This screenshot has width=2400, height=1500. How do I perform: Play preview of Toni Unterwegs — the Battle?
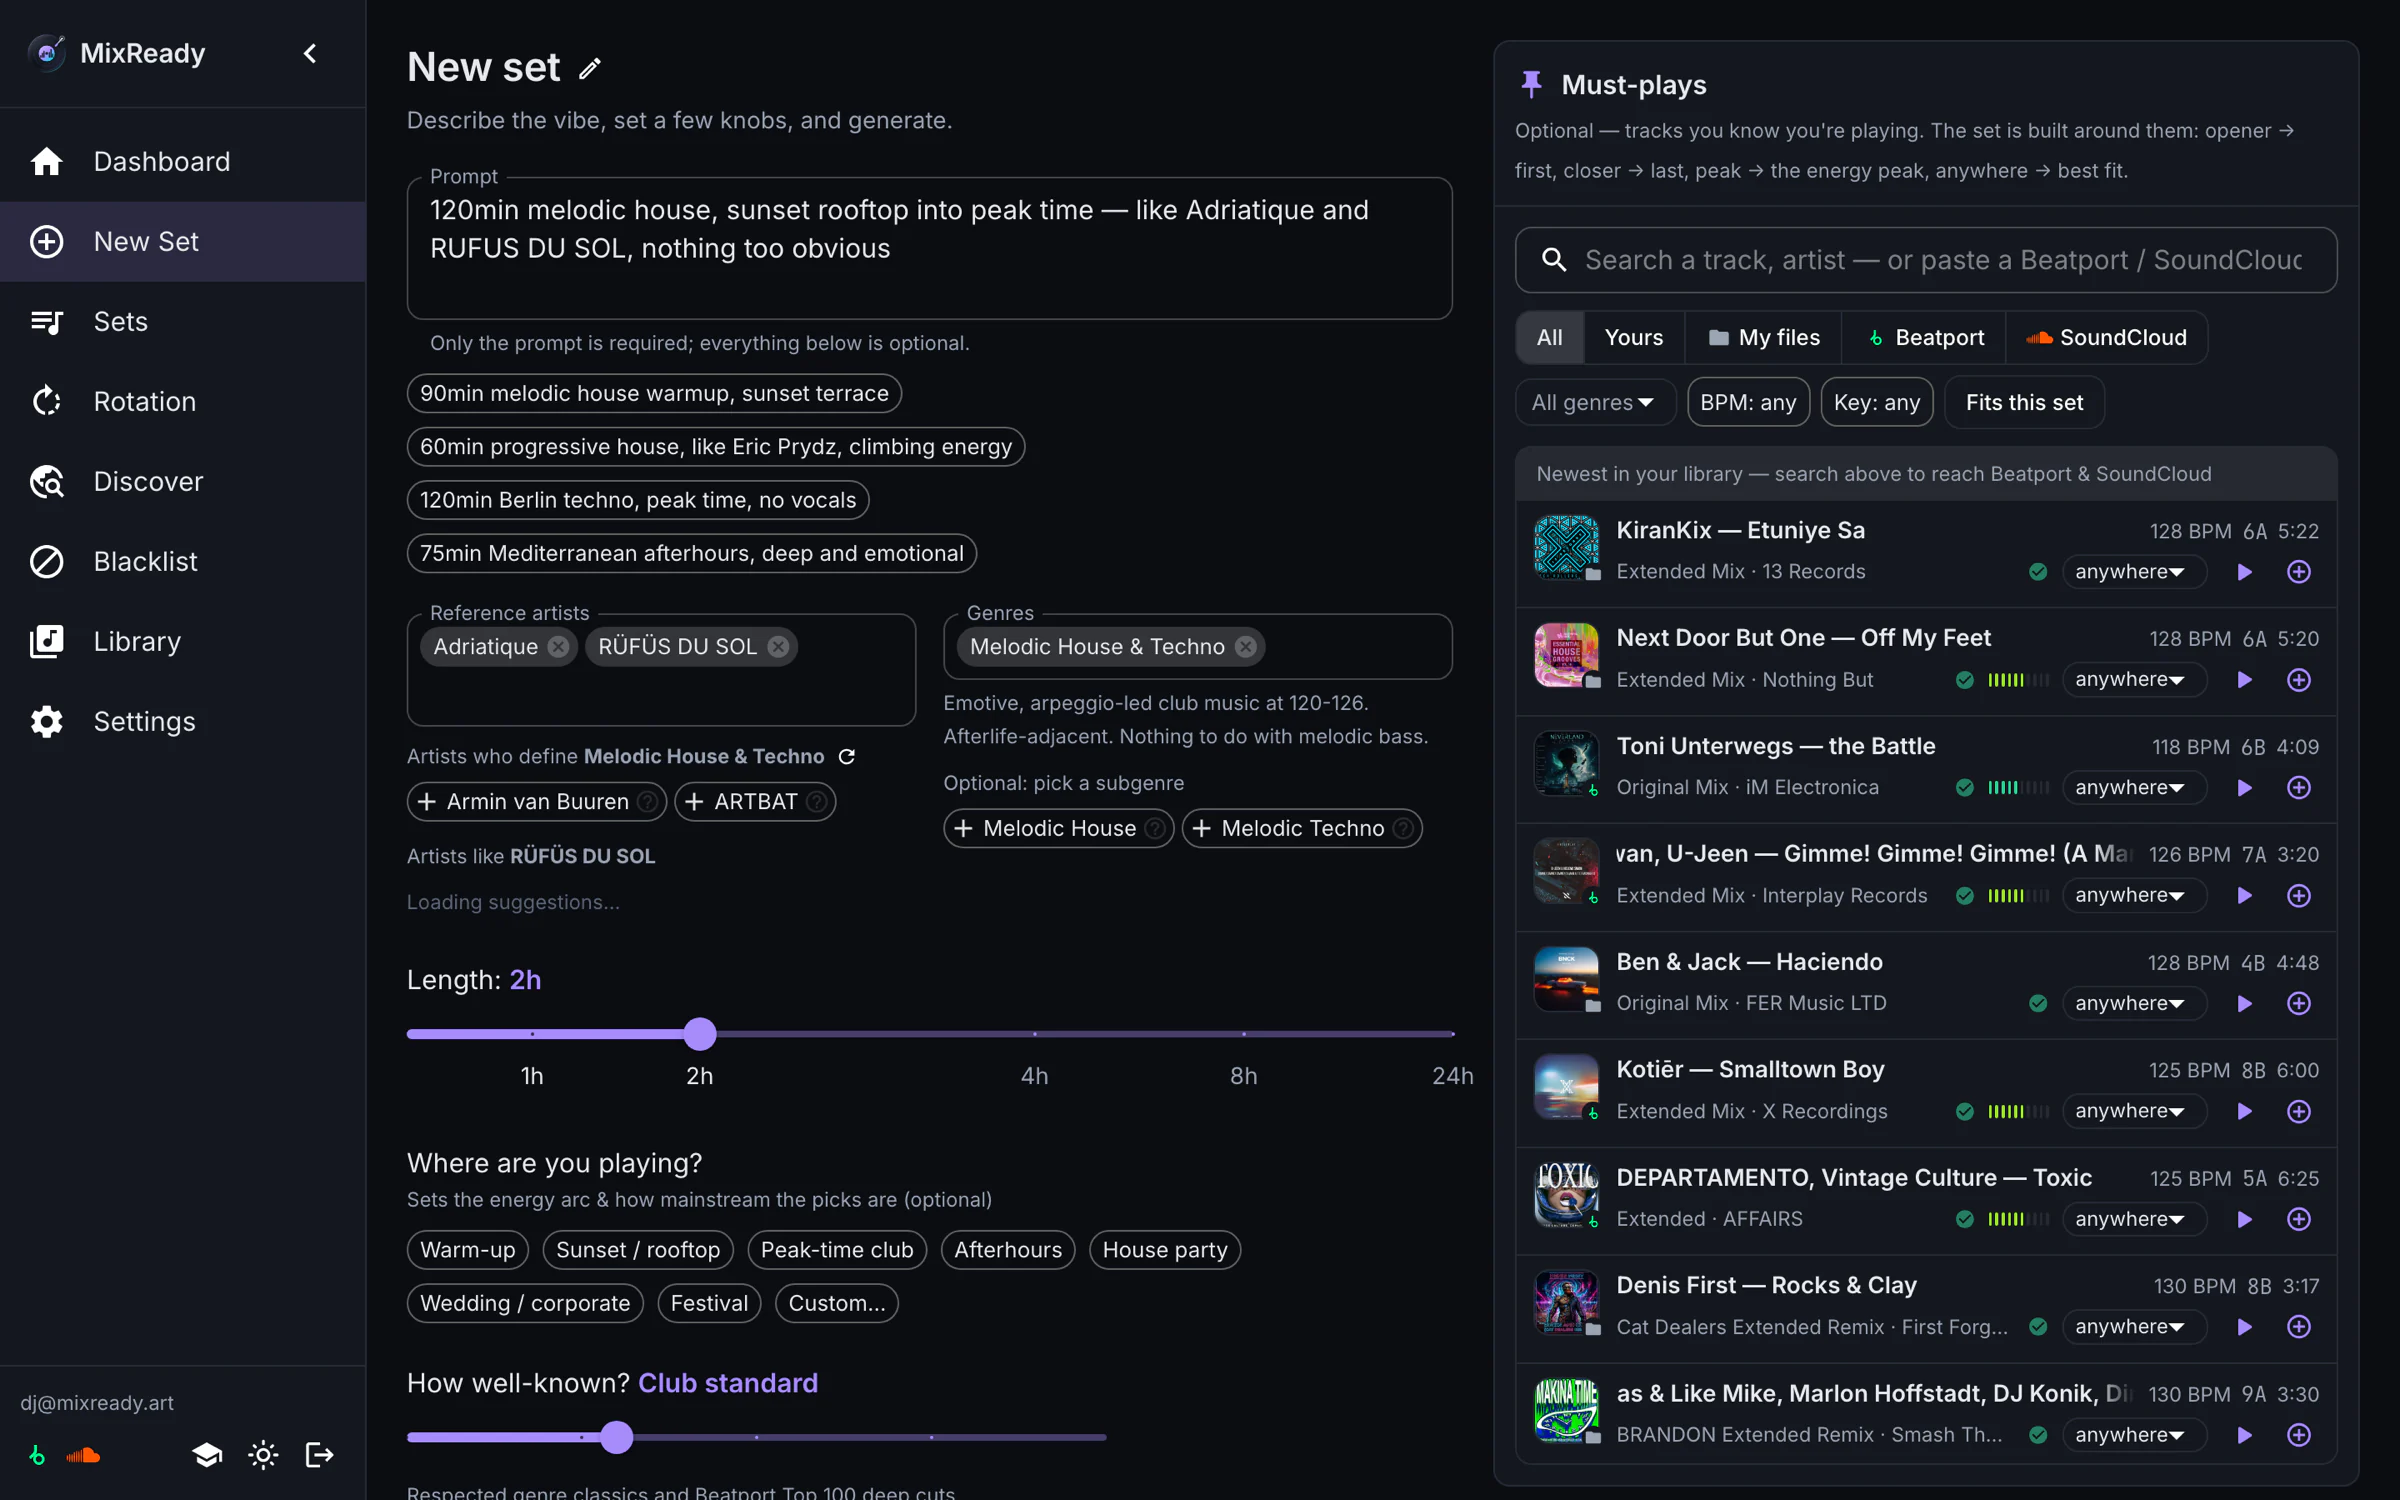[x=2245, y=788]
